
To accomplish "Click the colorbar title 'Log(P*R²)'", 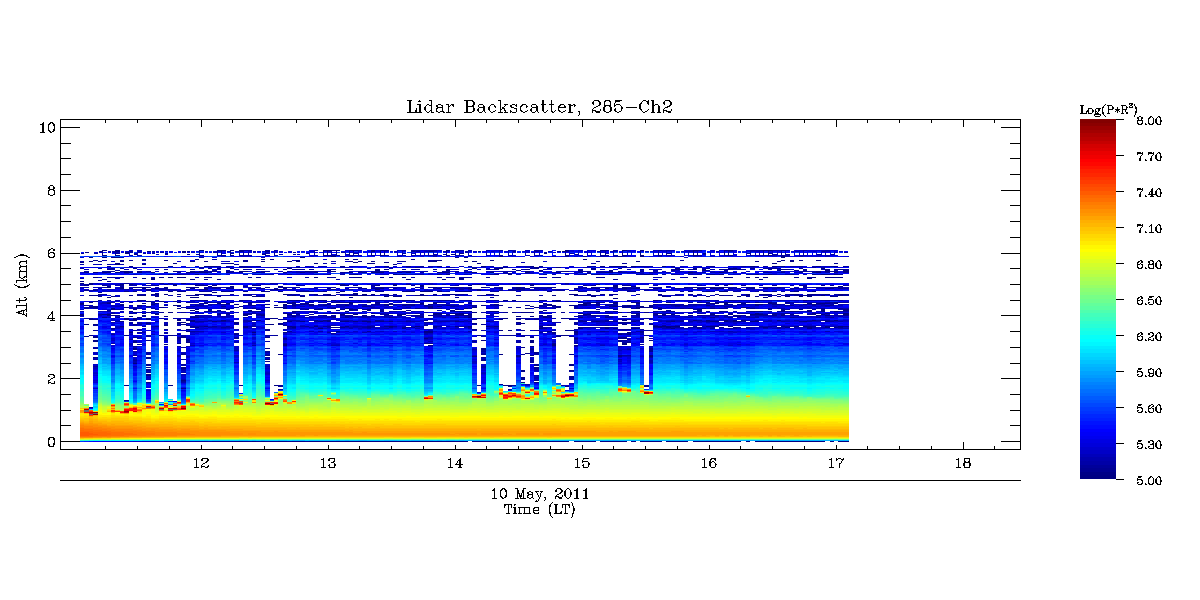I will [x=1108, y=108].
